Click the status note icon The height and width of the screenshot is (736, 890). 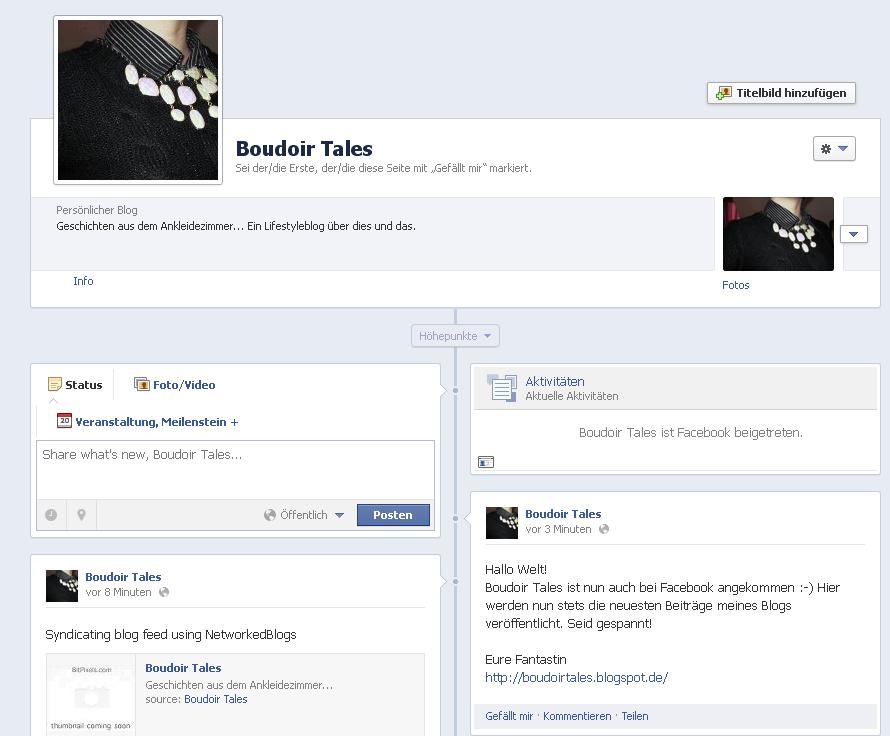click(x=54, y=385)
